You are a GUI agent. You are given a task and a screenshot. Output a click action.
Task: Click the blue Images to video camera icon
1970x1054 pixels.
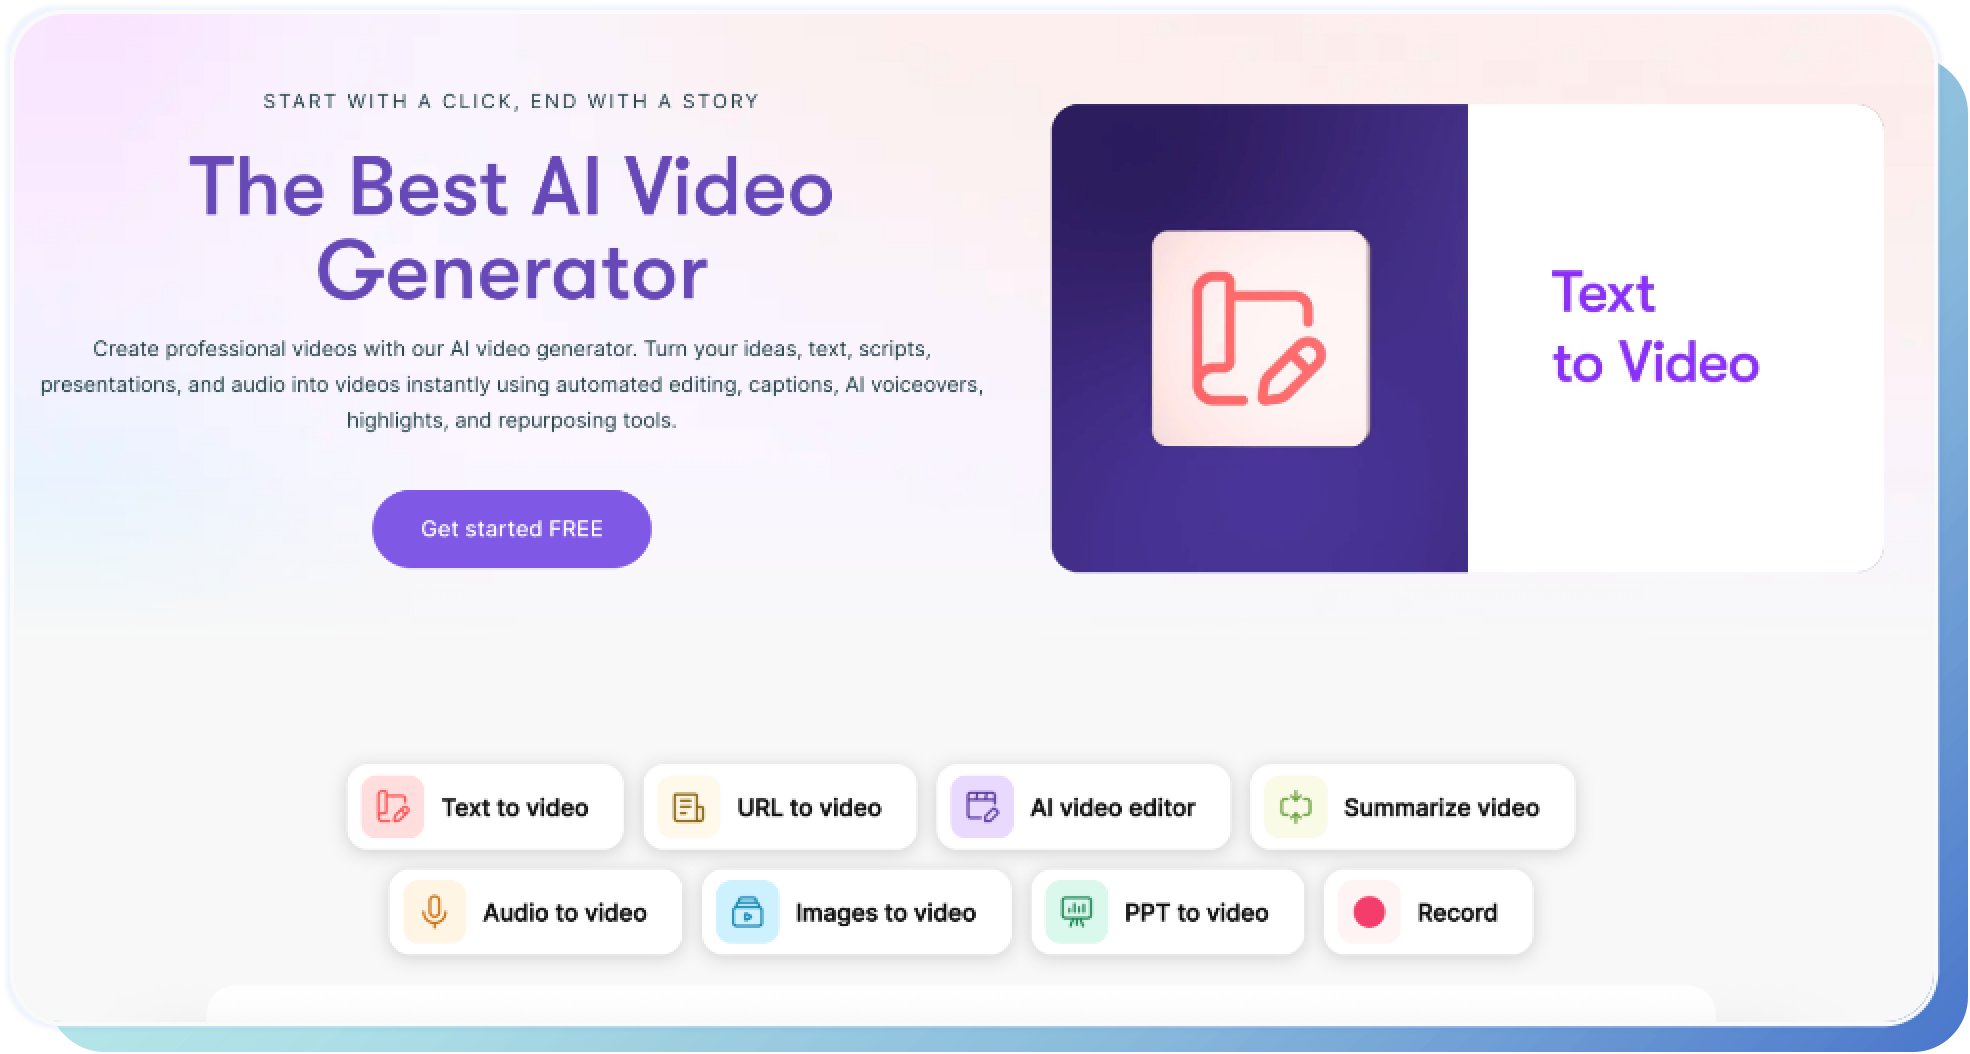tap(748, 912)
